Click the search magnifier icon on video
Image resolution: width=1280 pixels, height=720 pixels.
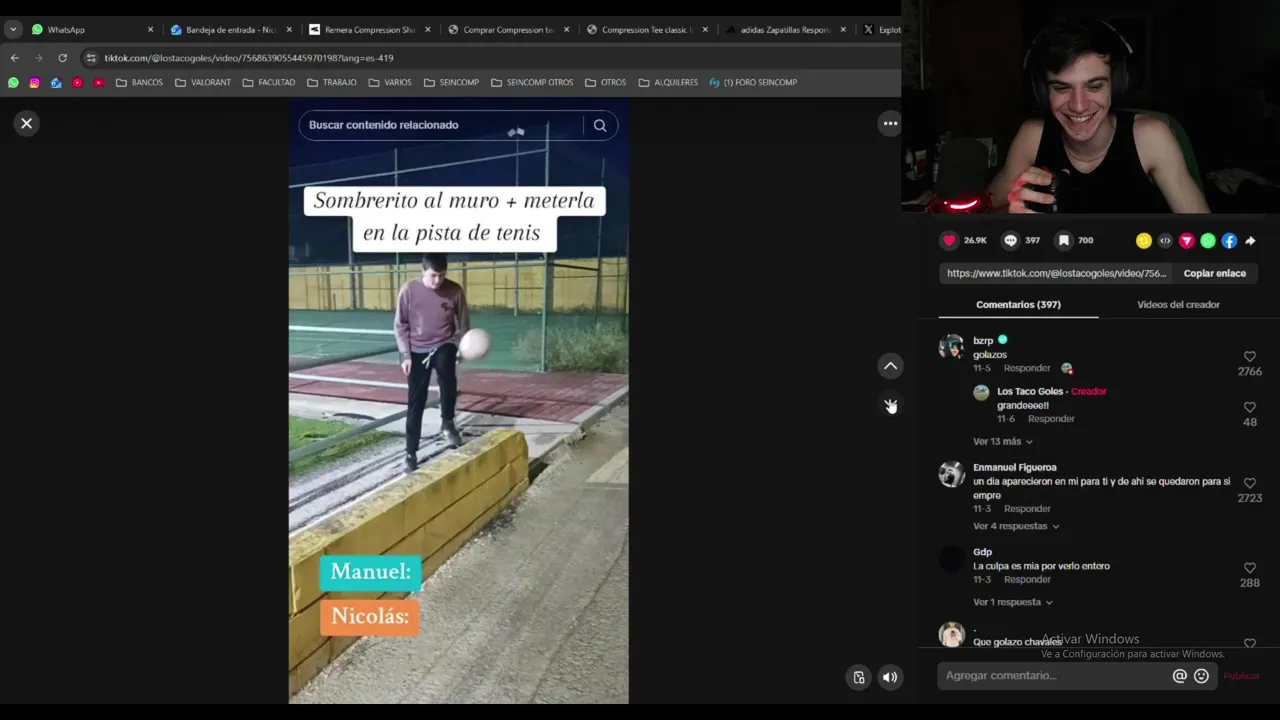[x=600, y=125]
